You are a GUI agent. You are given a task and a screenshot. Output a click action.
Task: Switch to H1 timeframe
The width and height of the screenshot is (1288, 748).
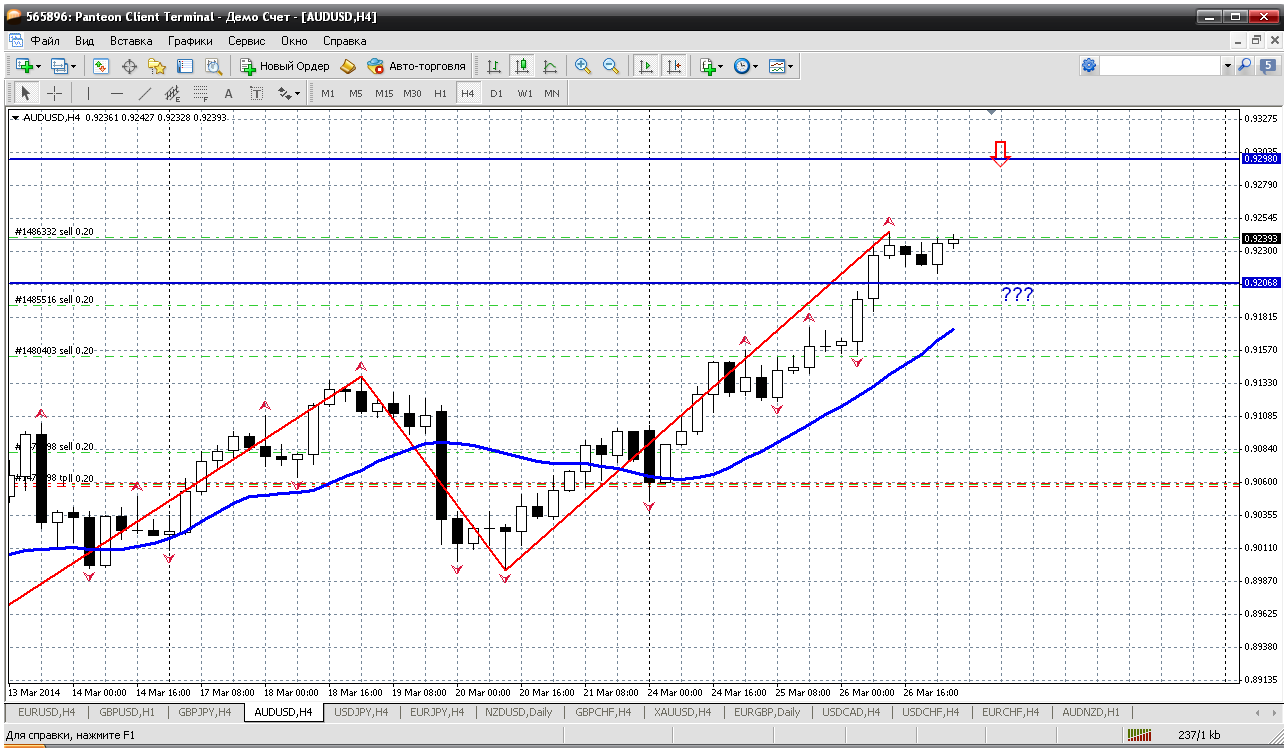coord(440,93)
